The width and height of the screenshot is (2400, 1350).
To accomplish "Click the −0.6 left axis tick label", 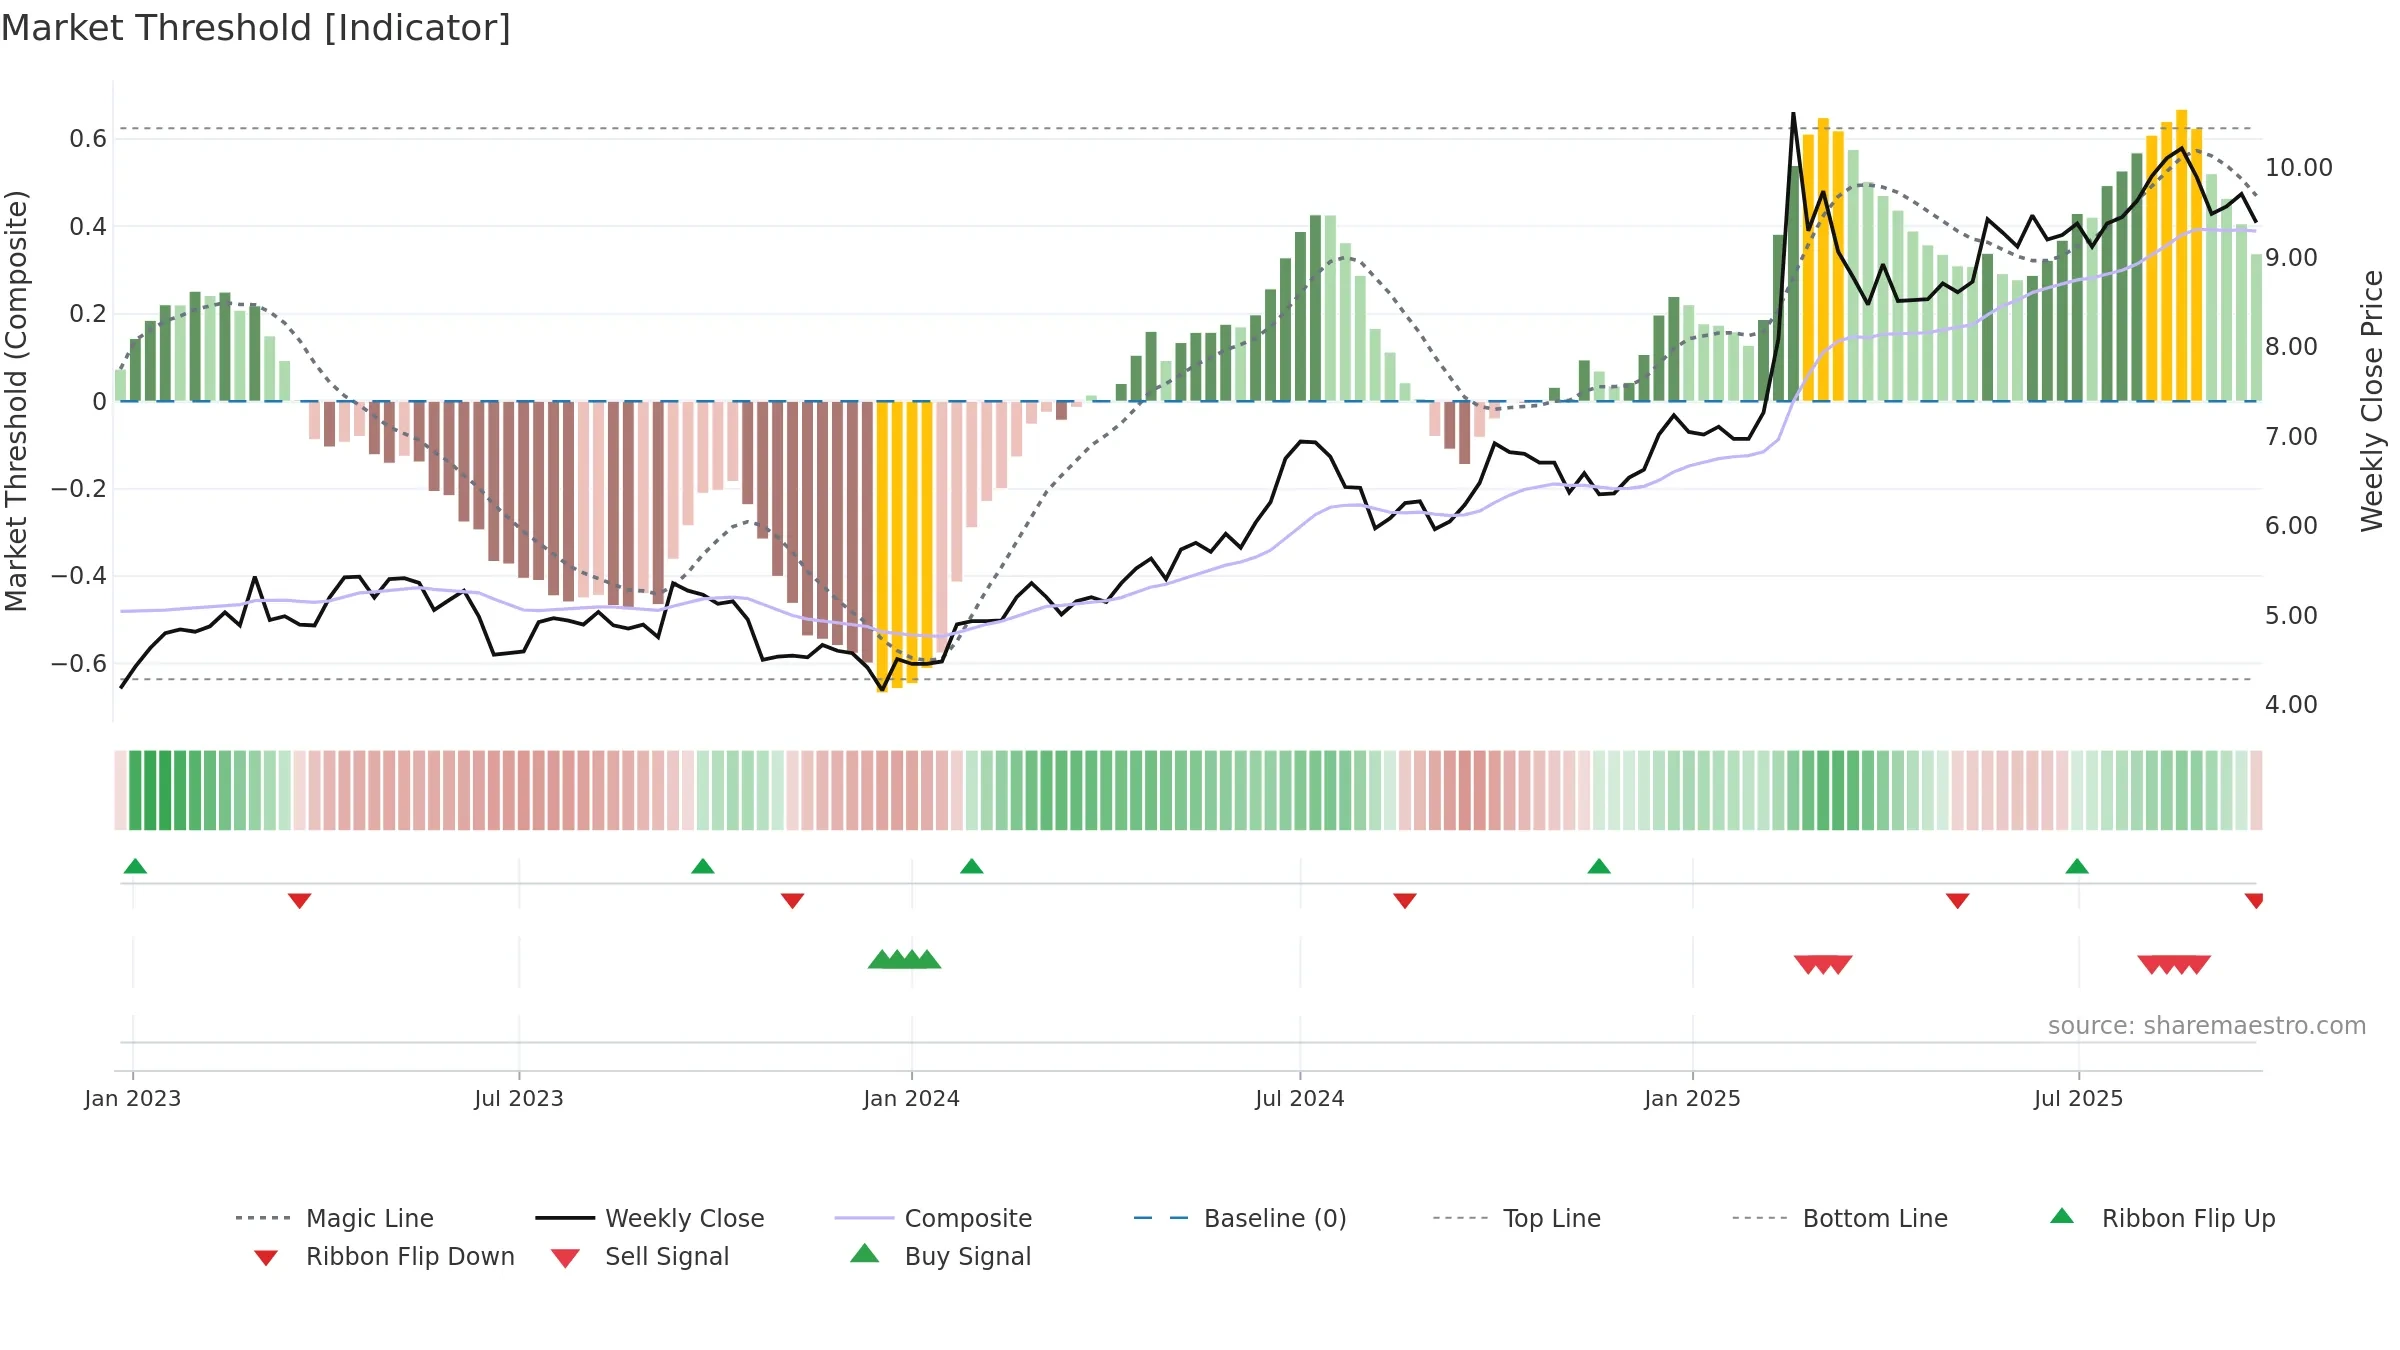I will (x=79, y=664).
